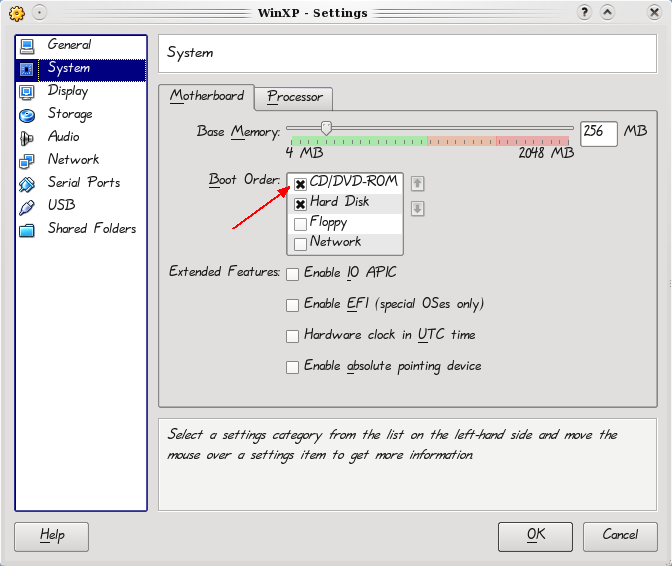672x566 pixels.
Task: Select System in the settings list
Action: click(81, 69)
